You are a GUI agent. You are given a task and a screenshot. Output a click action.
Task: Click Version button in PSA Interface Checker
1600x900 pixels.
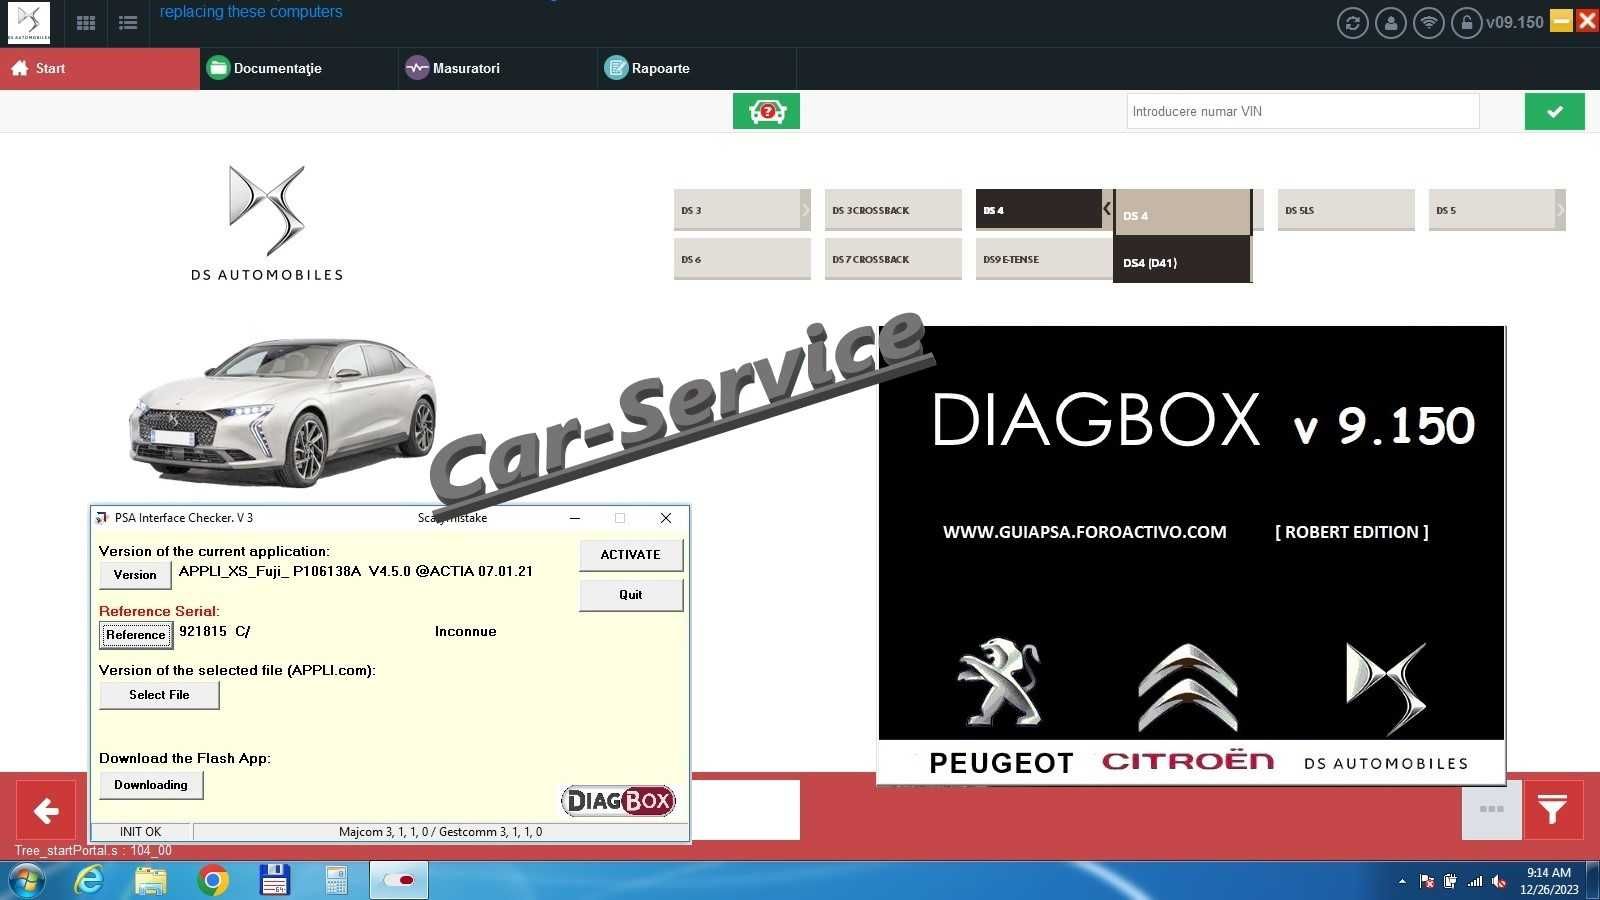[135, 575]
